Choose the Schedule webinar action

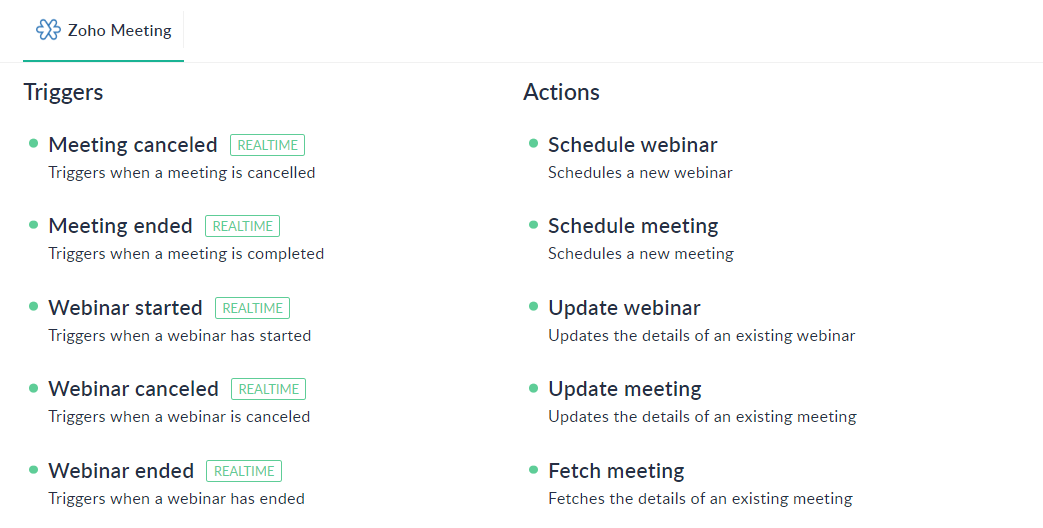click(633, 144)
